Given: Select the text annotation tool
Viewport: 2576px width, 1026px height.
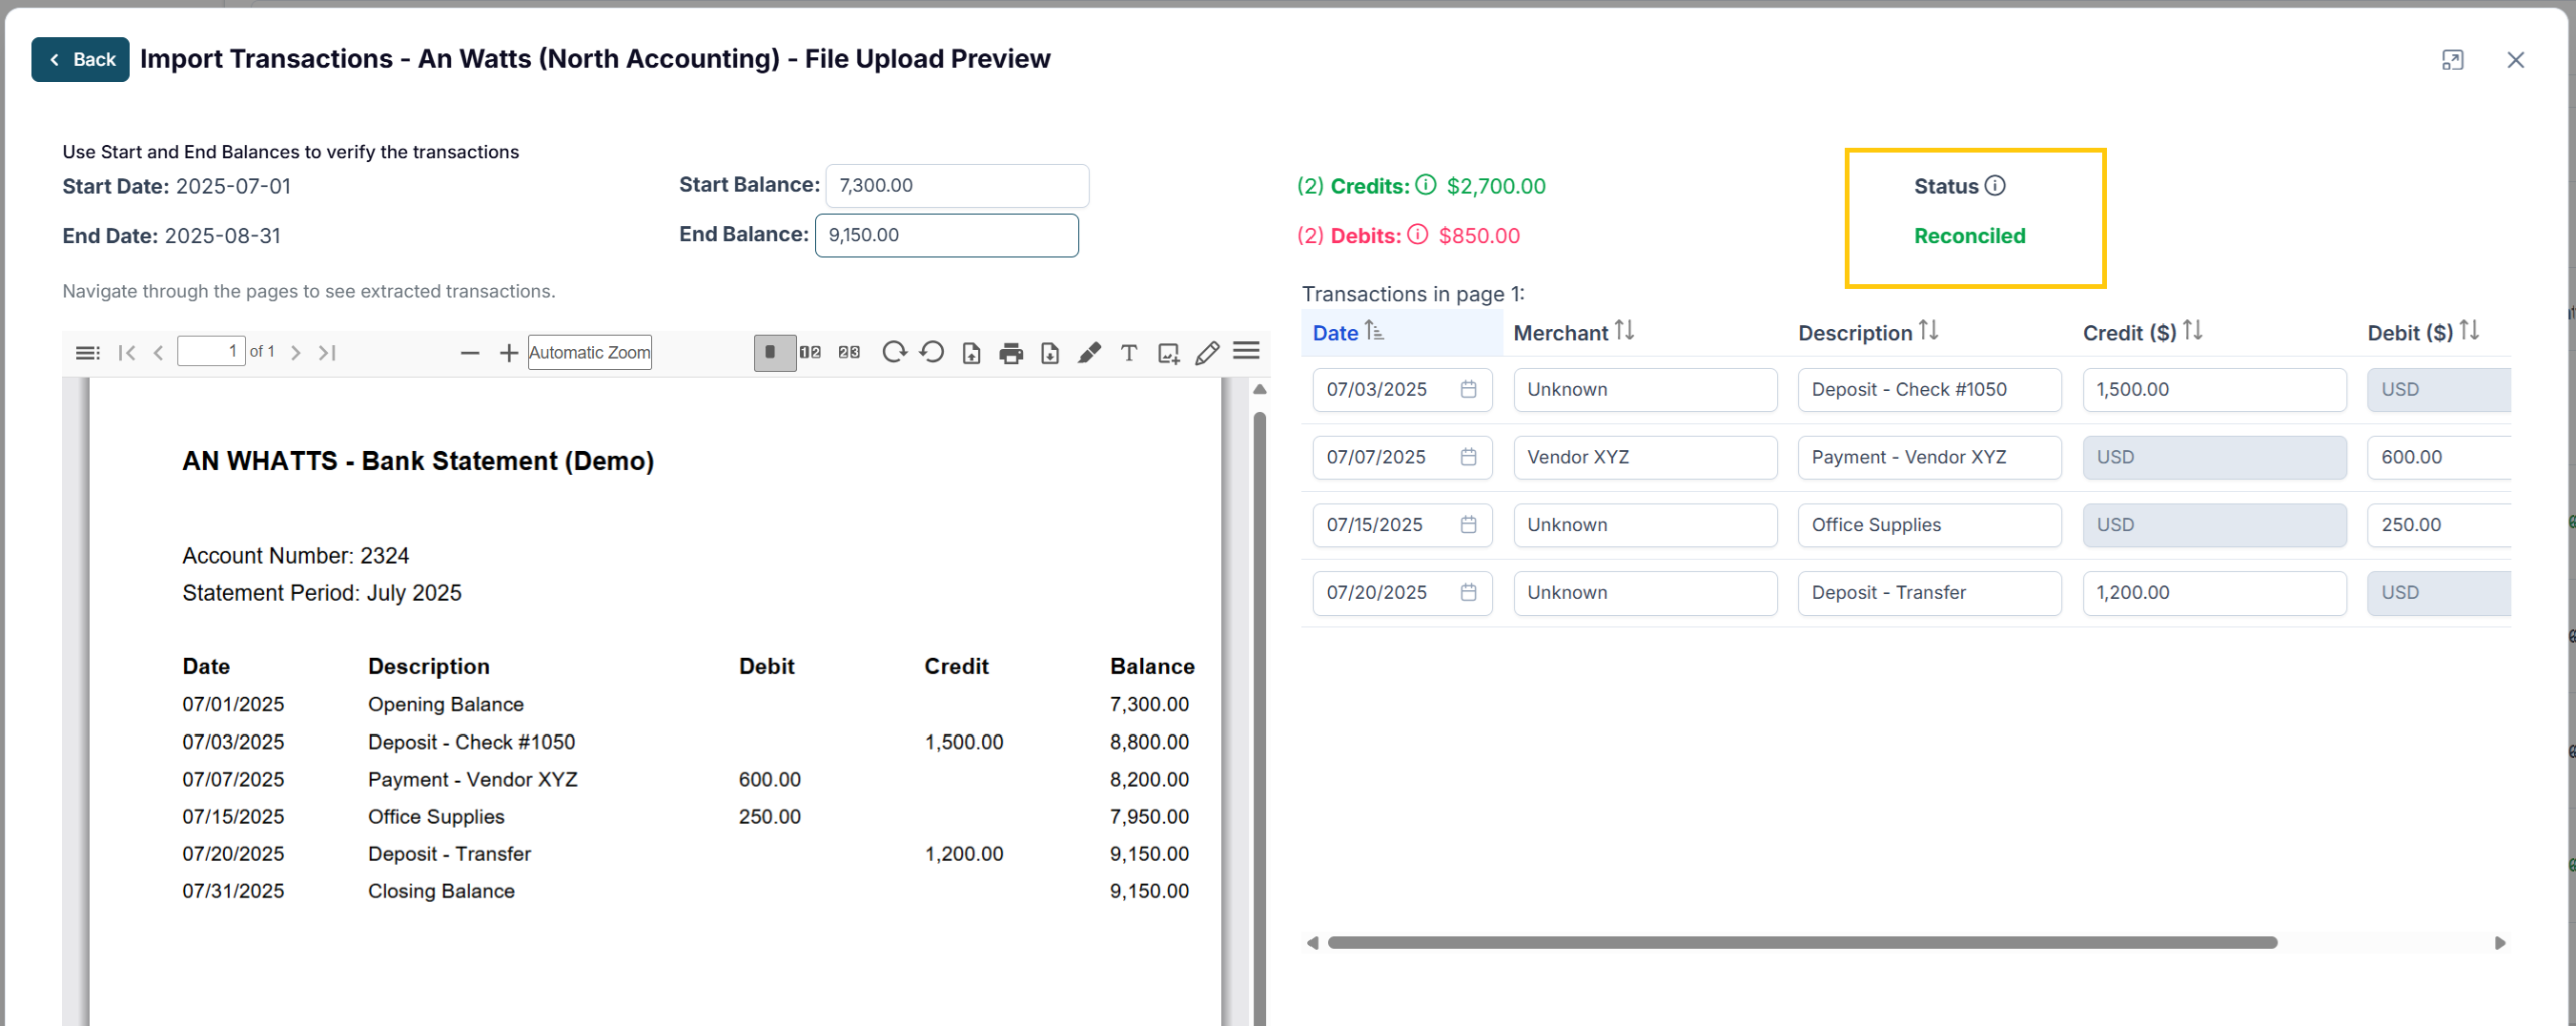Looking at the screenshot, I should click(1128, 353).
